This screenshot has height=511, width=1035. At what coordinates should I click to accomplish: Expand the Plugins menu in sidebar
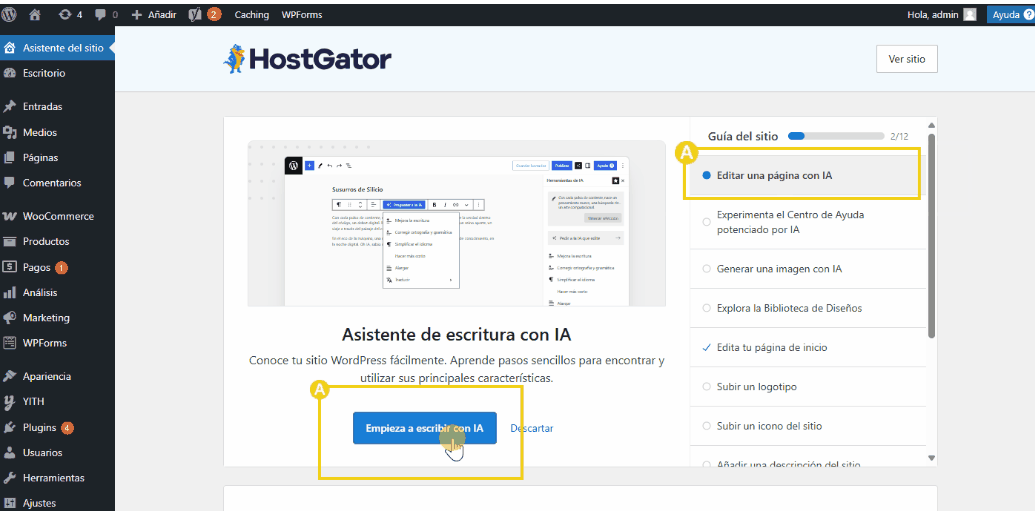[x=40, y=427]
